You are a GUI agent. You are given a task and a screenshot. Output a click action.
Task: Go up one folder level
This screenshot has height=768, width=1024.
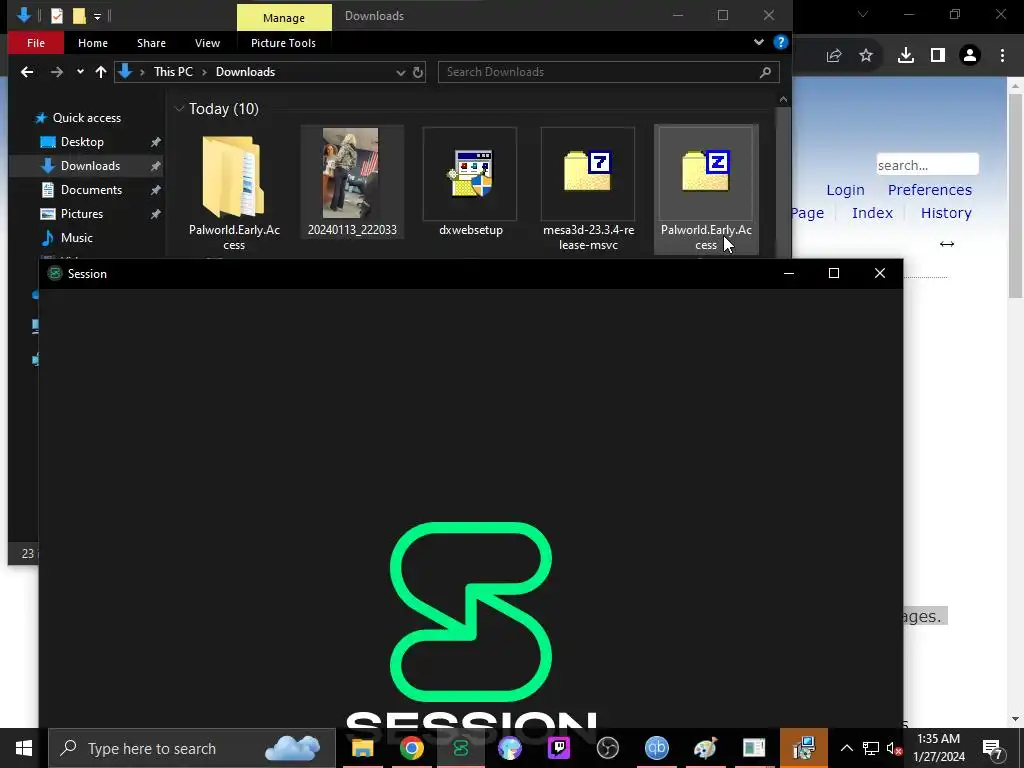click(101, 72)
